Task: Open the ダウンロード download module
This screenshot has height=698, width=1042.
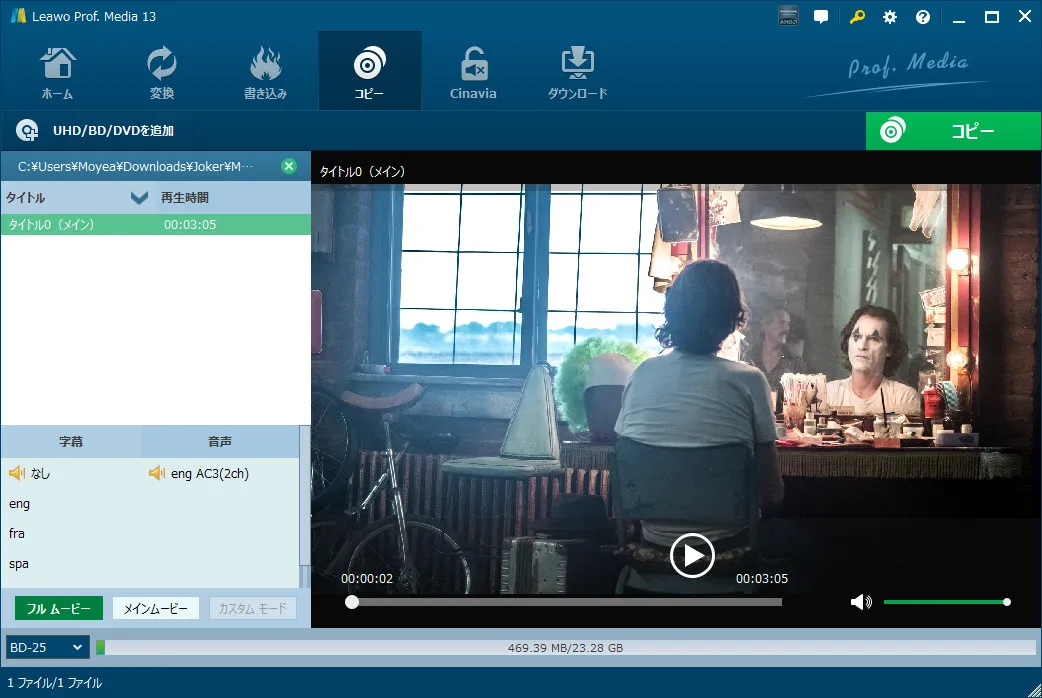Action: pyautogui.click(x=577, y=72)
